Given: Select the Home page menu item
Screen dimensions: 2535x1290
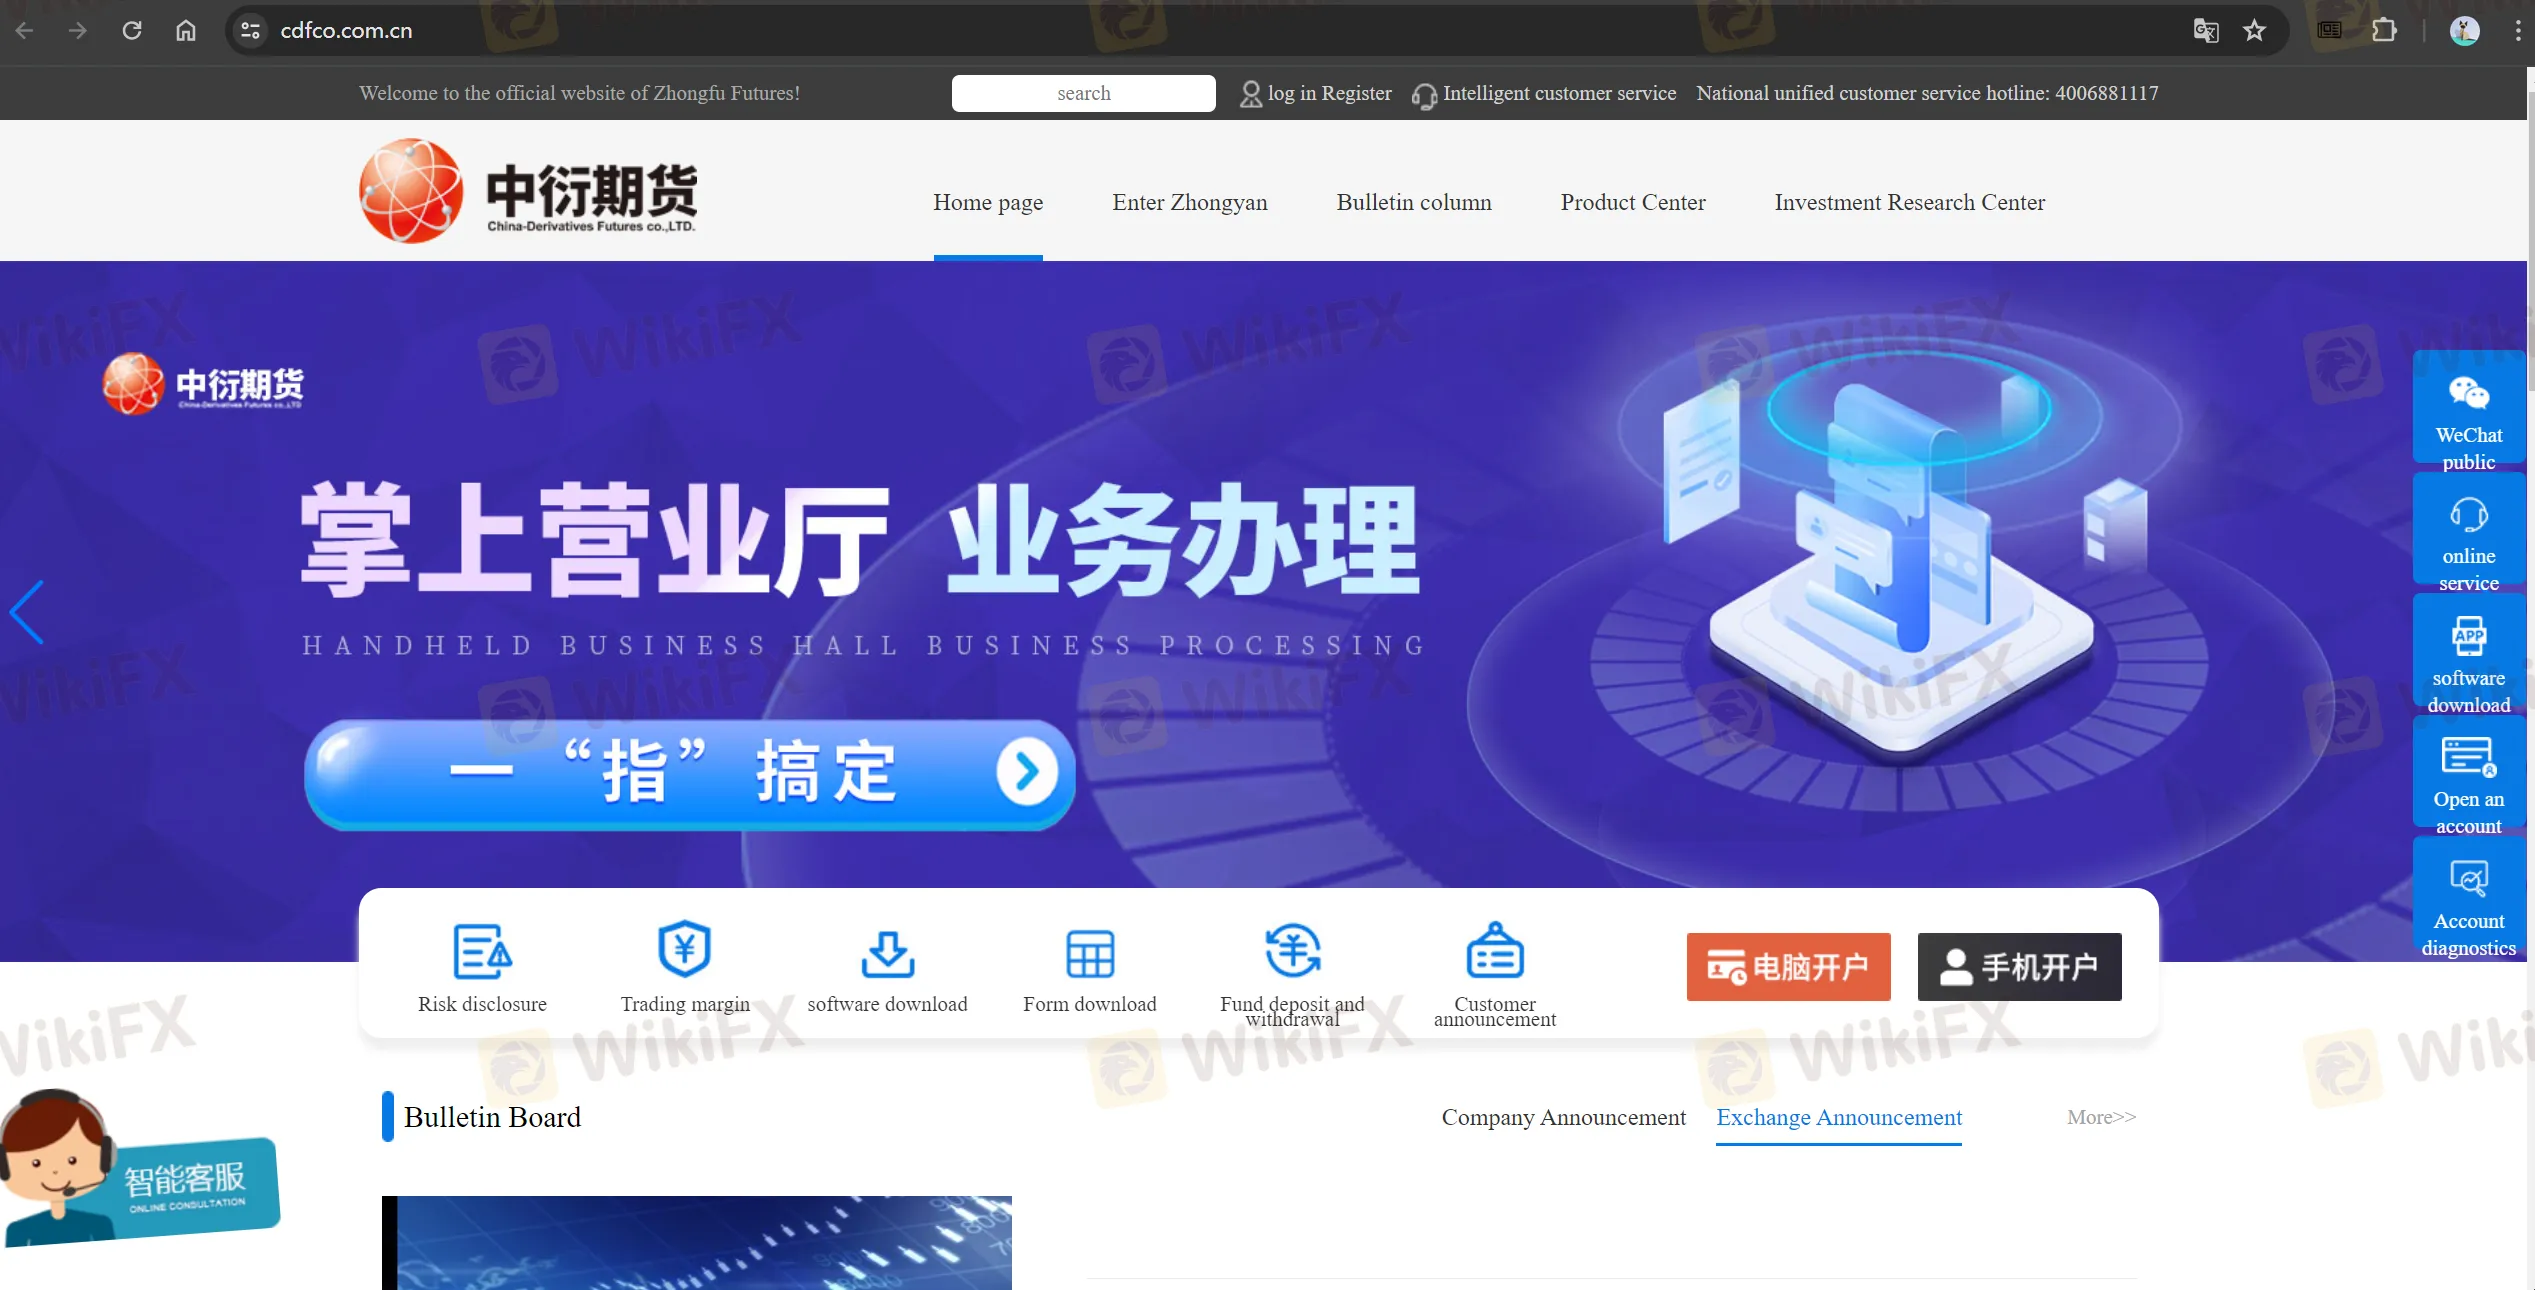Looking at the screenshot, I should point(987,203).
